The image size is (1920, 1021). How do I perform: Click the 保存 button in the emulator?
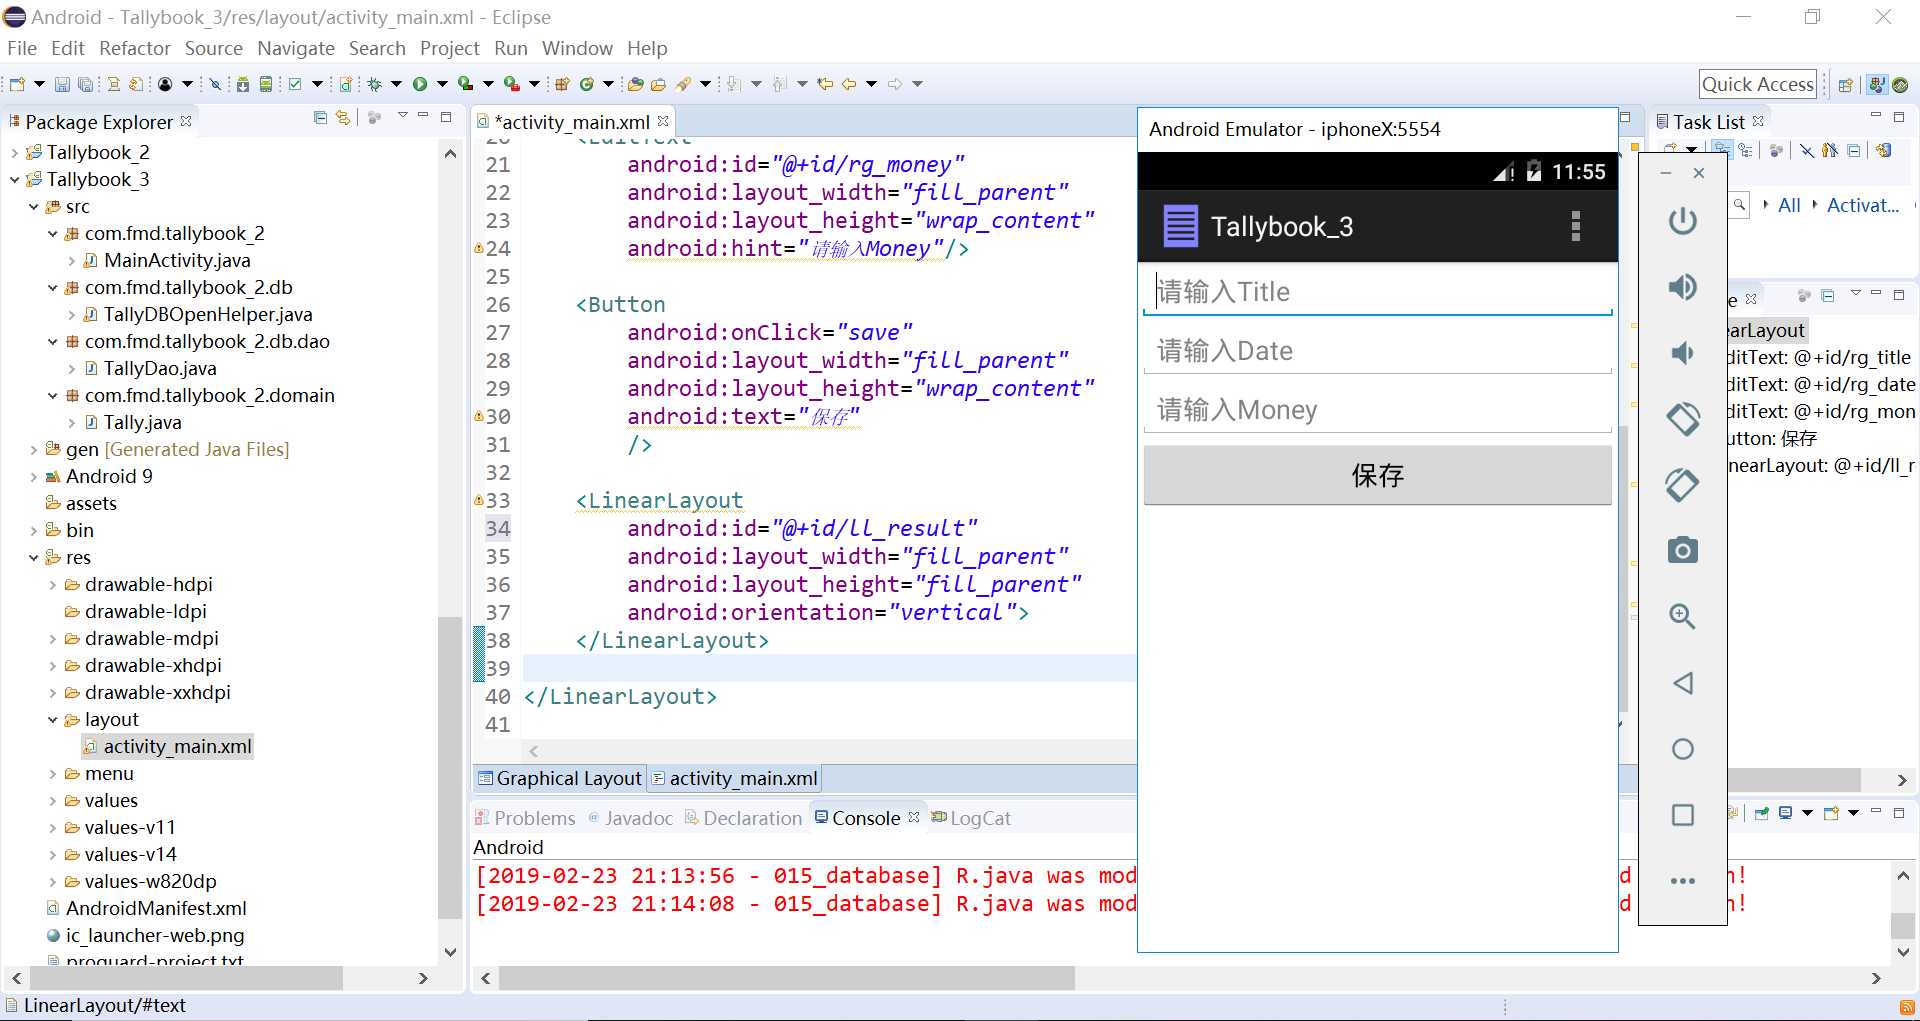click(1377, 475)
